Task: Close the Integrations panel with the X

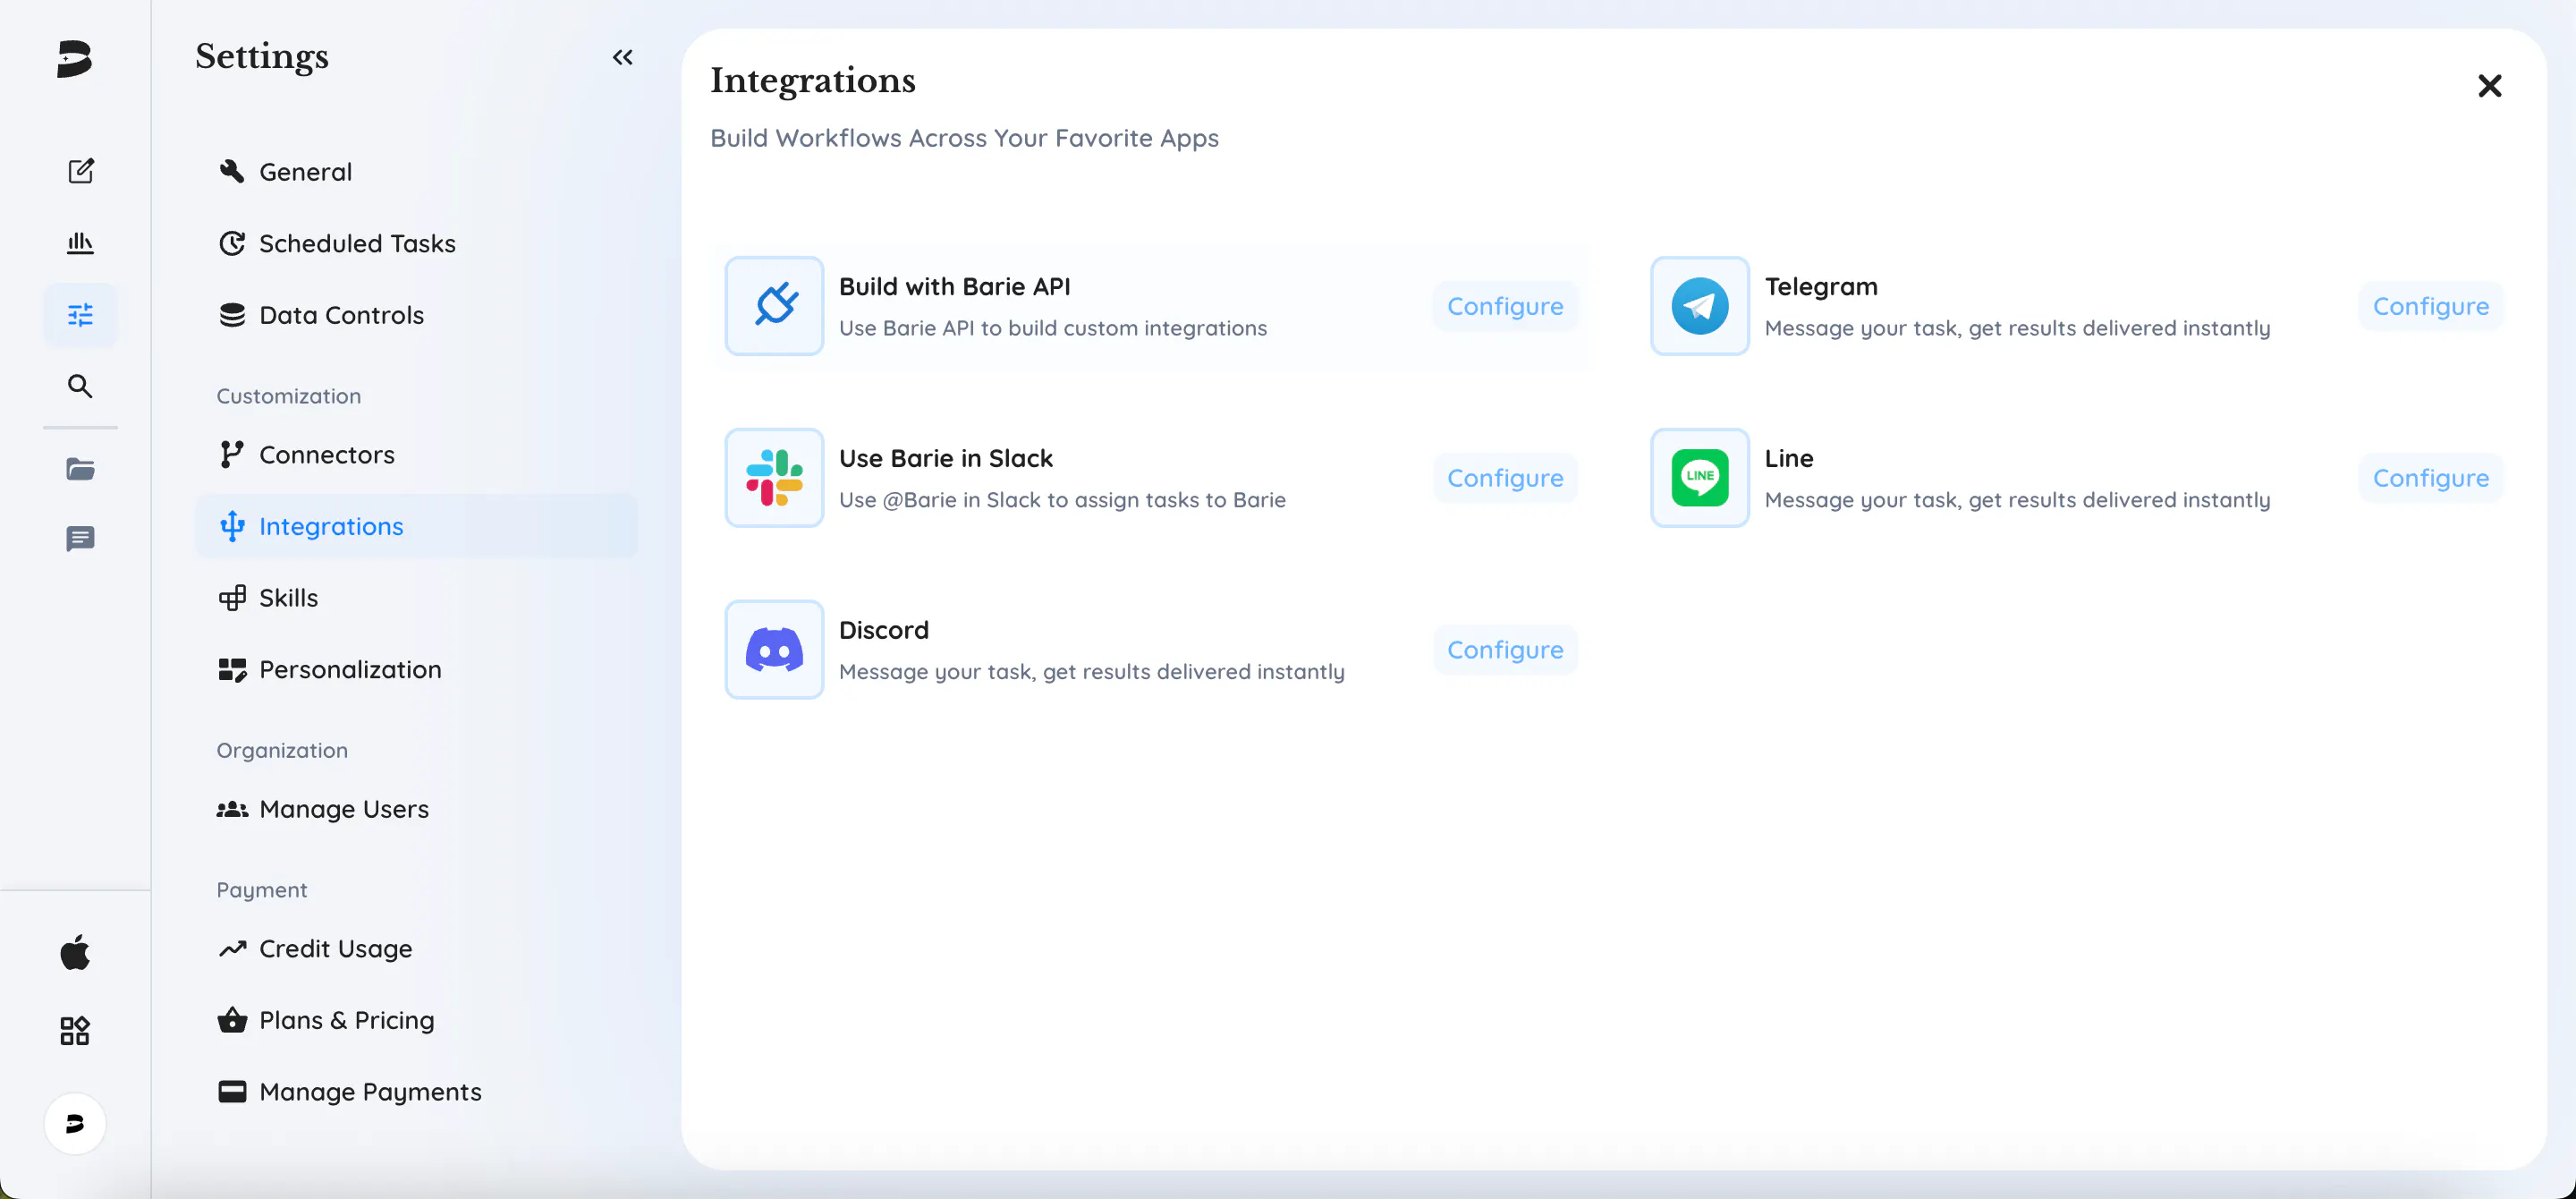Action: tap(2489, 86)
